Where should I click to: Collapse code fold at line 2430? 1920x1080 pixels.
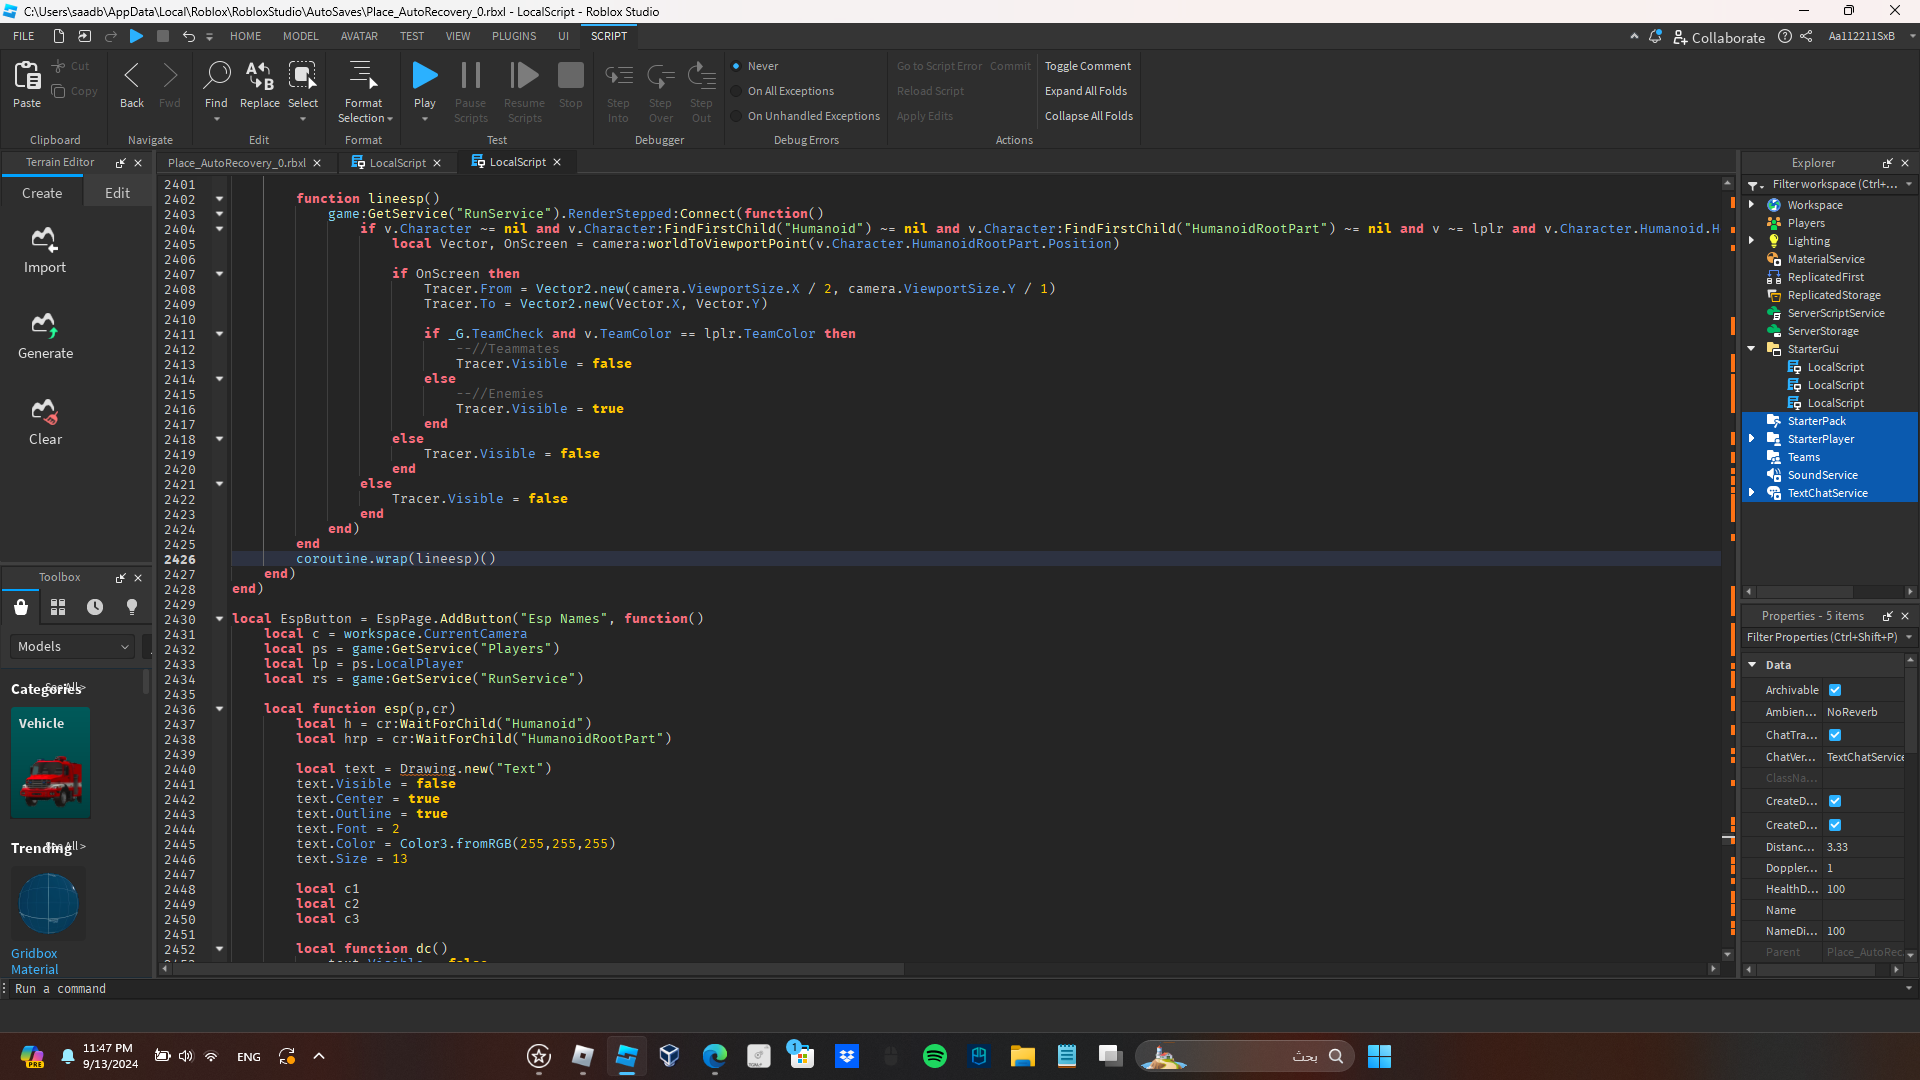[219, 619]
